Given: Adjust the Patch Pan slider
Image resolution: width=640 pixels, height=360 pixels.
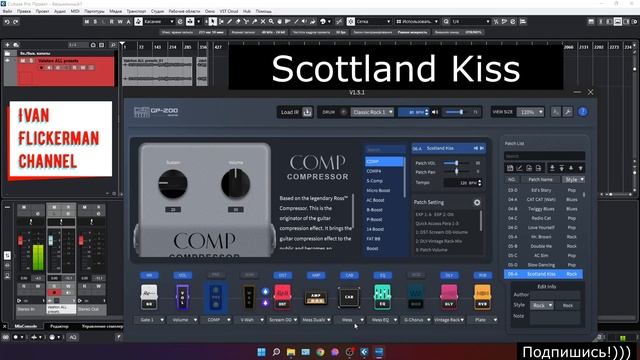Looking at the screenshot, I should 456,172.
